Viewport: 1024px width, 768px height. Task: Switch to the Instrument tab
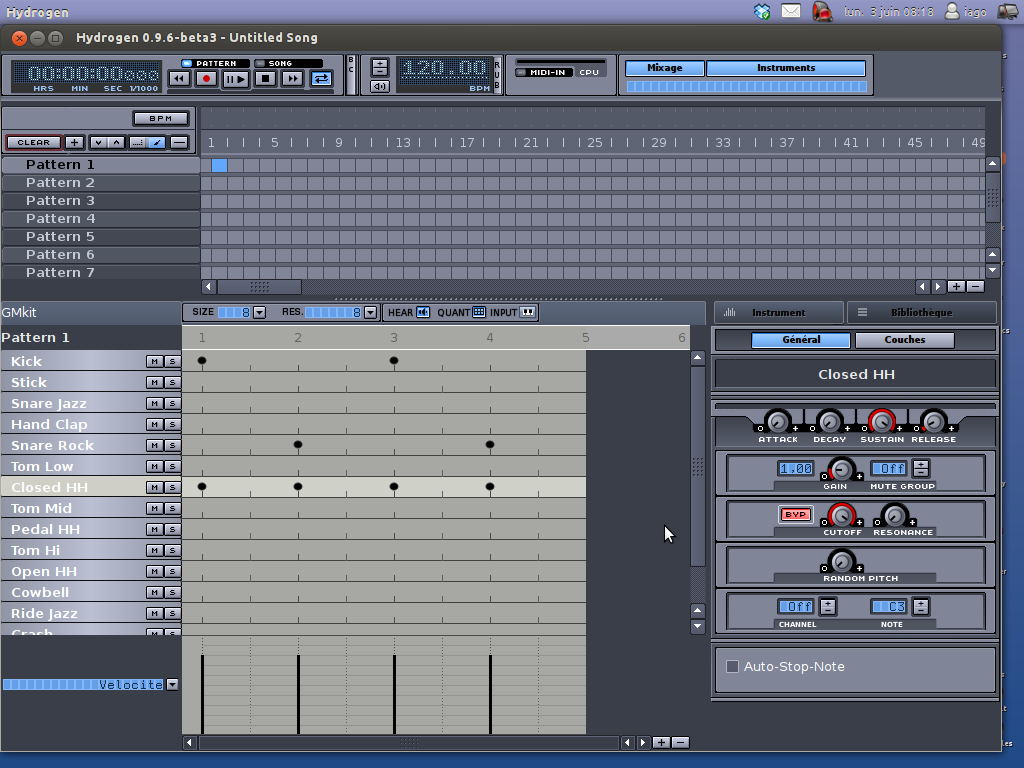pyautogui.click(x=778, y=313)
